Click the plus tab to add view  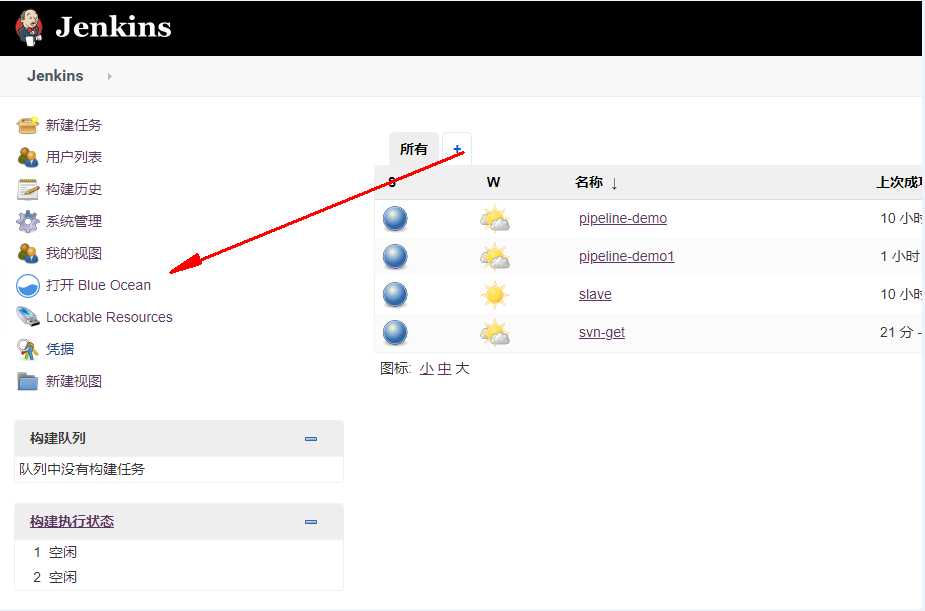click(457, 149)
